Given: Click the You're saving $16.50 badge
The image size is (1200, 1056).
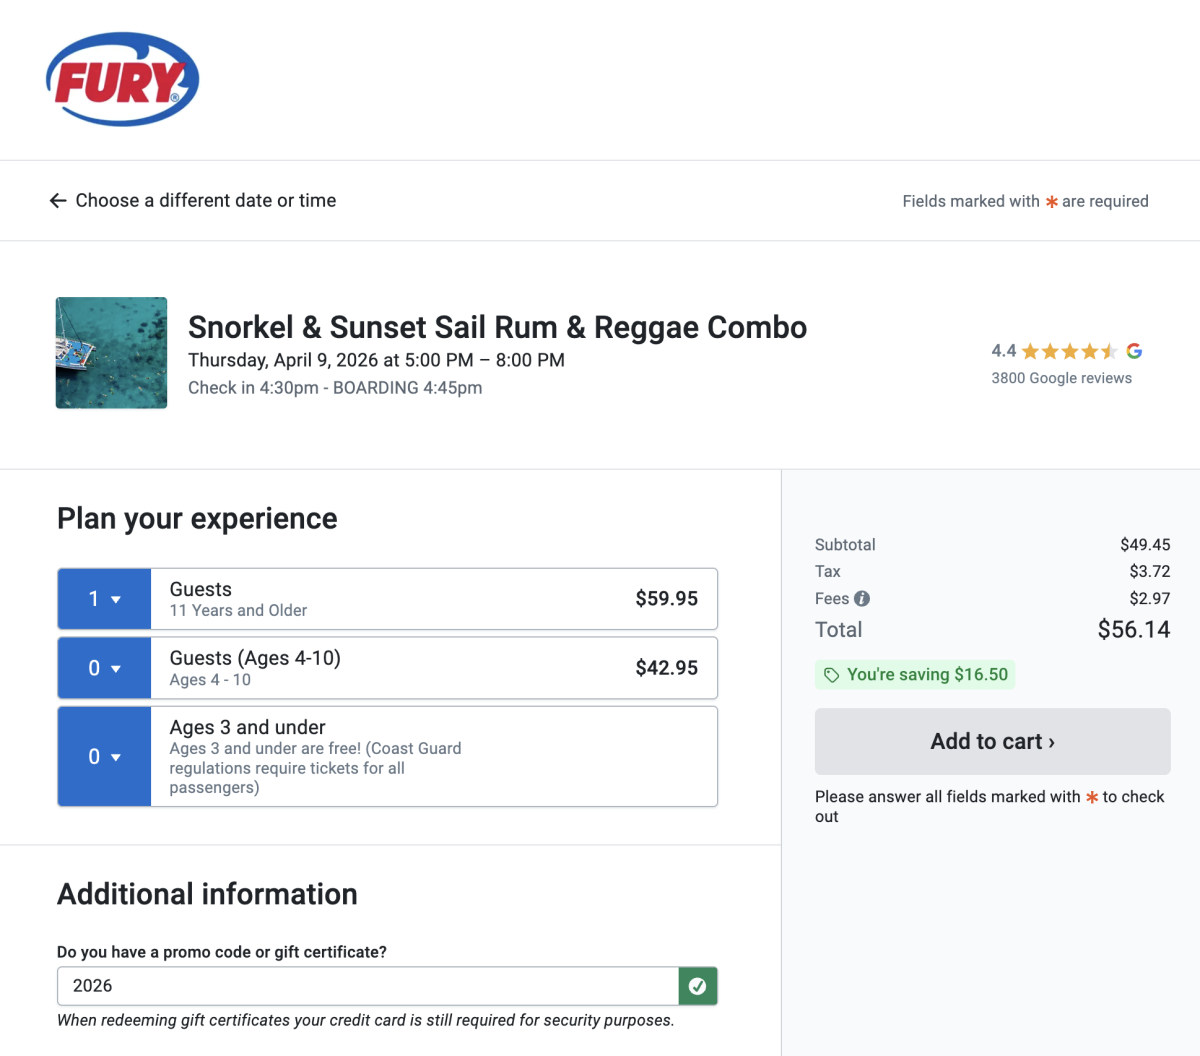Looking at the screenshot, I should pyautogui.click(x=915, y=675).
